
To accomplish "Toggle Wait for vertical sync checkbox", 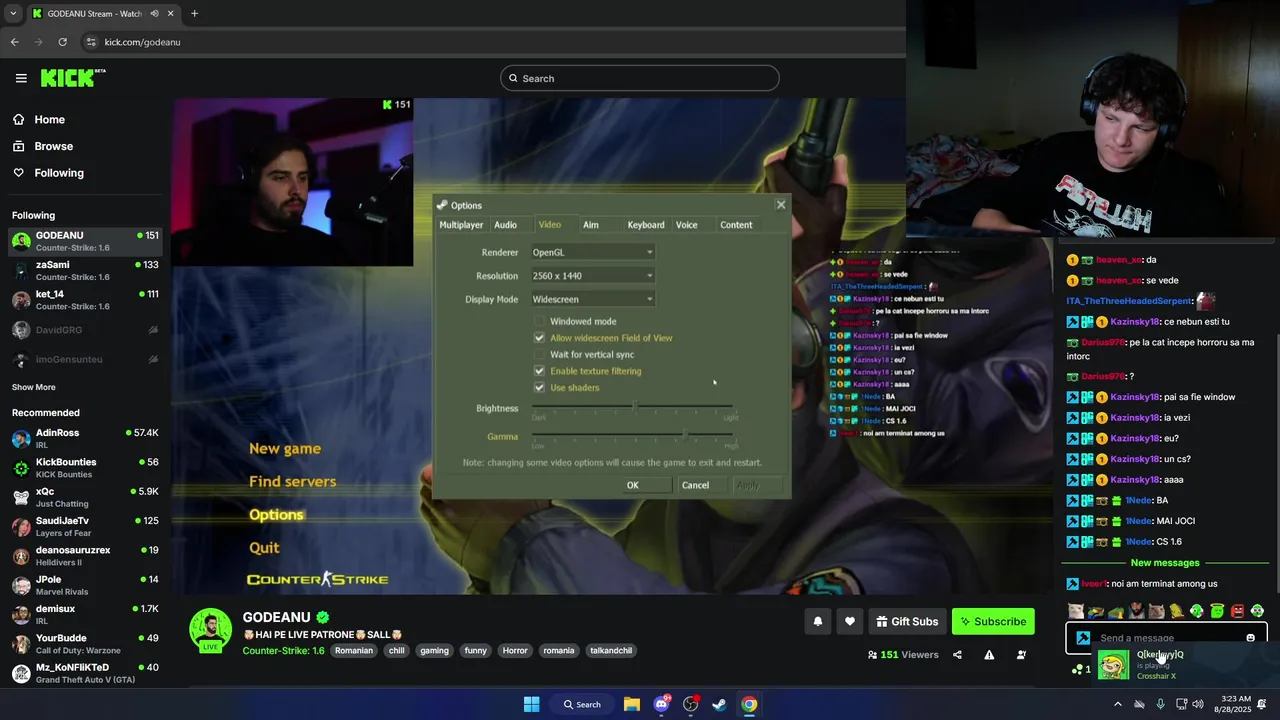I will point(539,354).
